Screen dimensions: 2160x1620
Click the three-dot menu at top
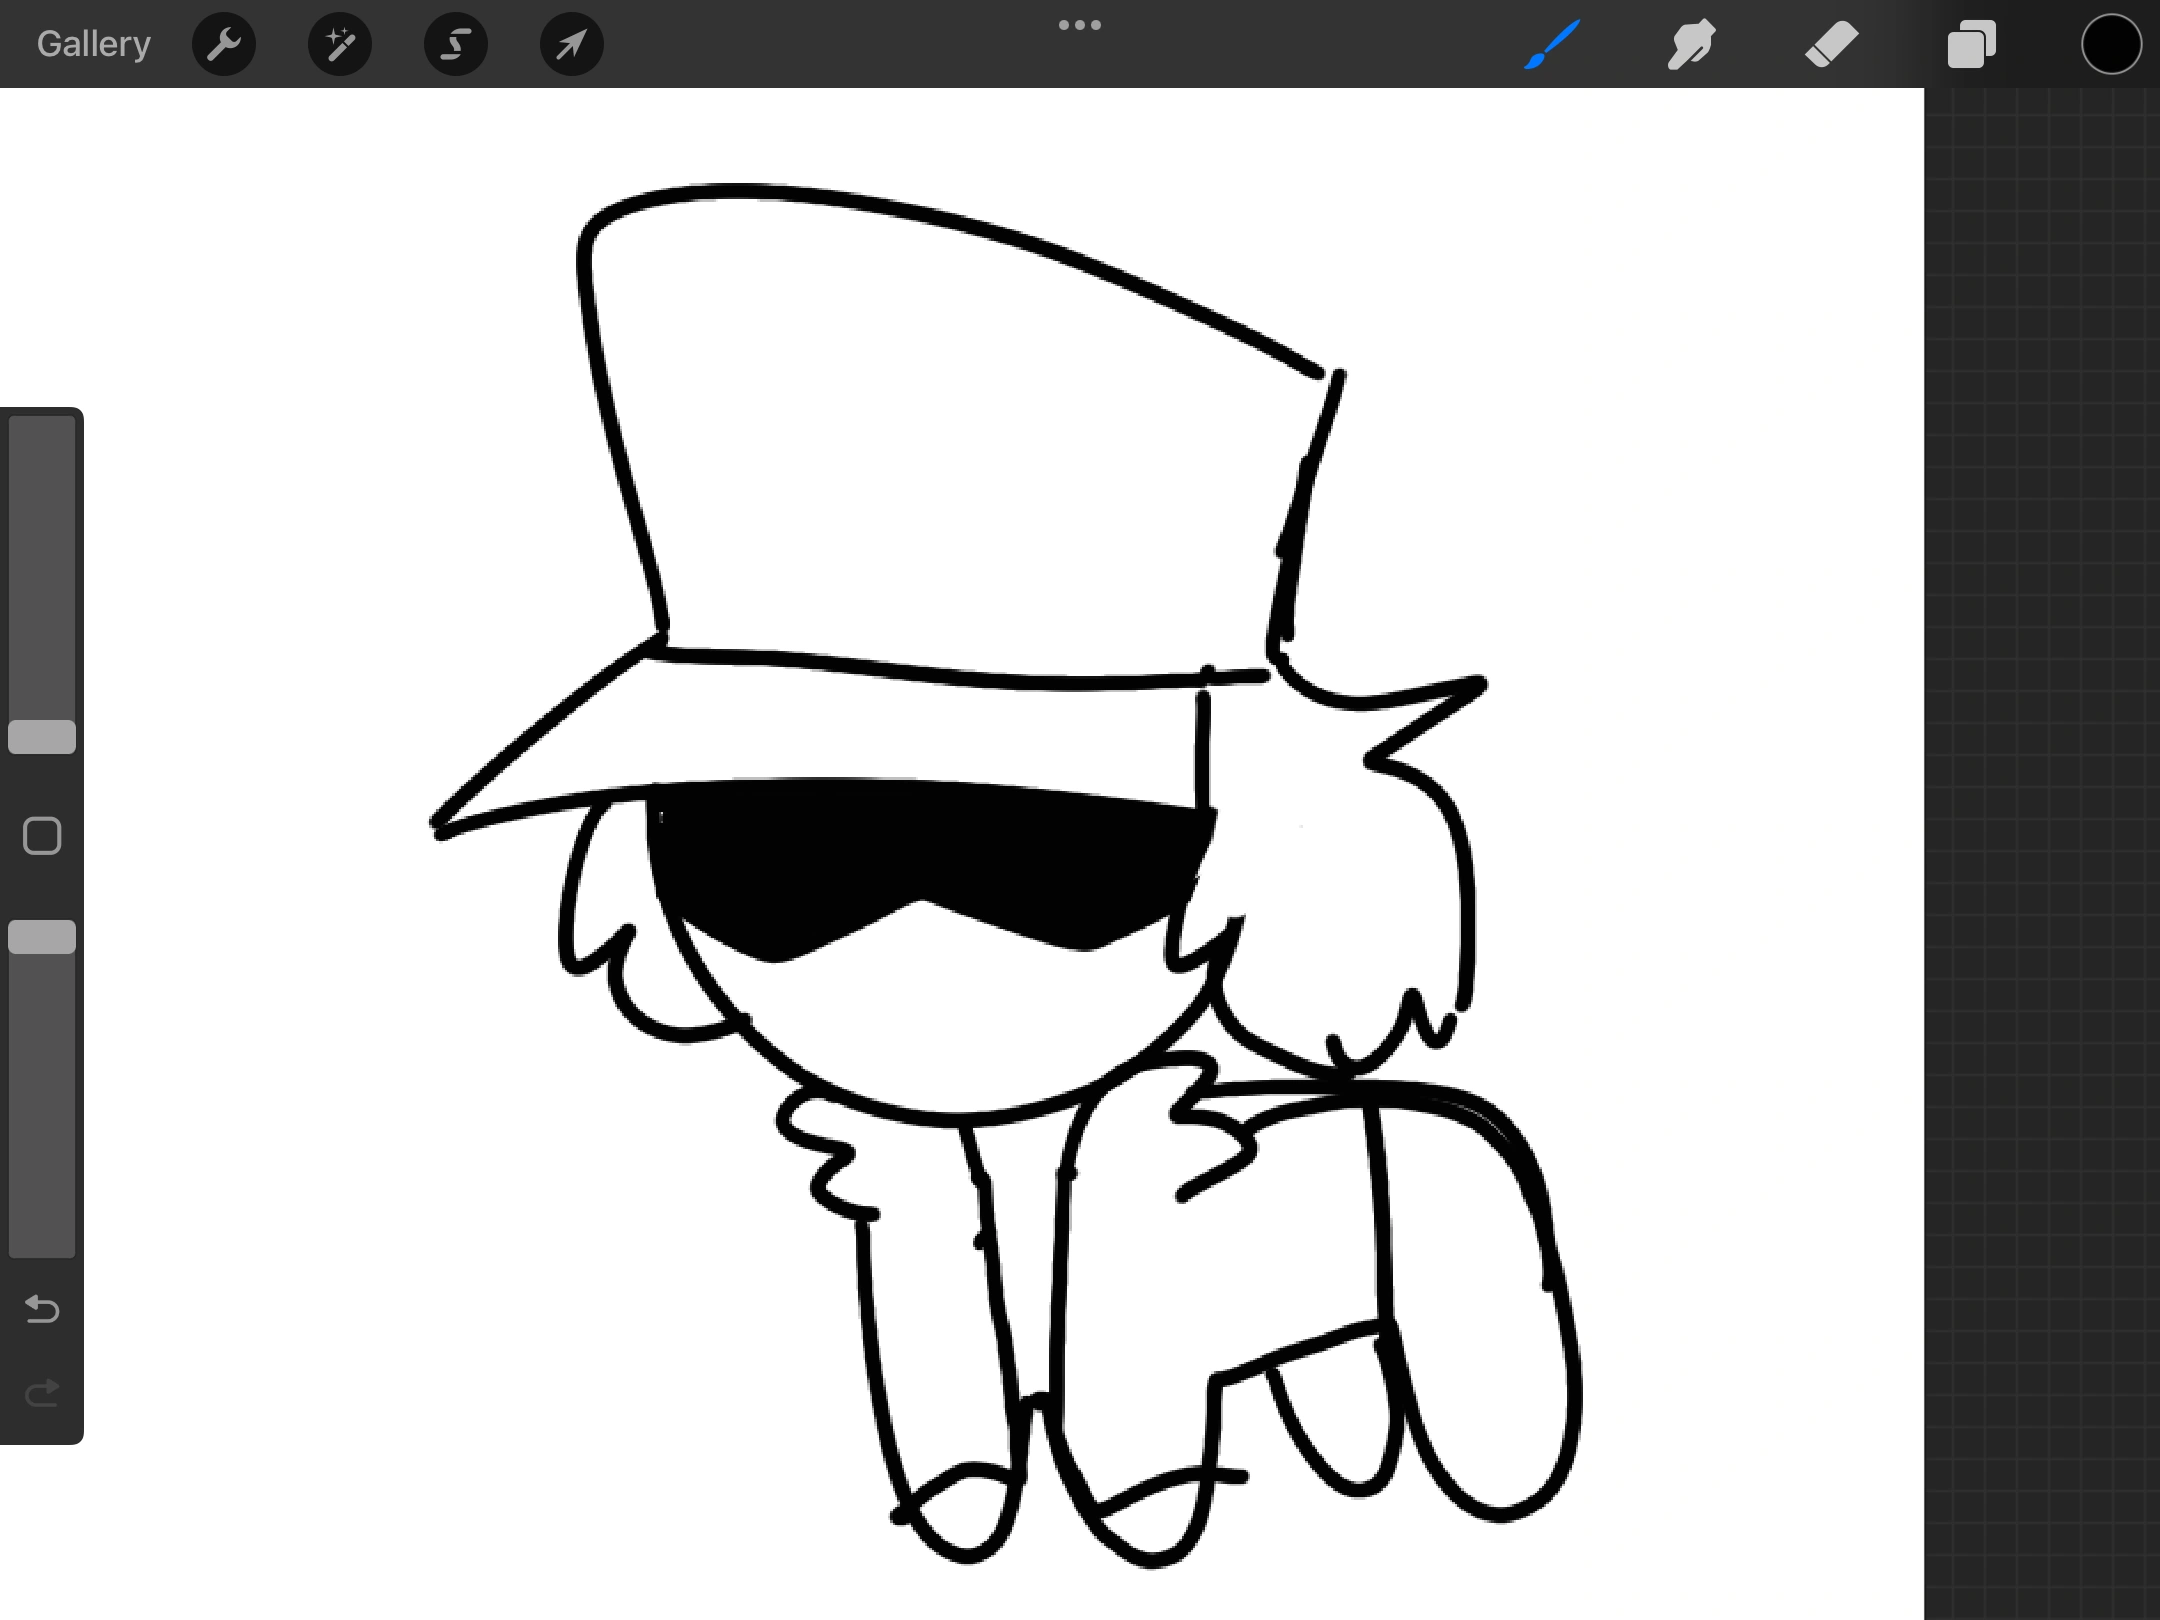(x=1080, y=25)
